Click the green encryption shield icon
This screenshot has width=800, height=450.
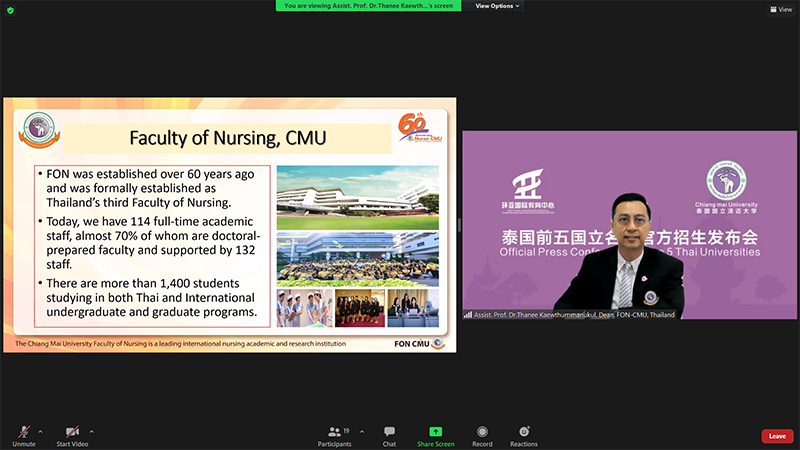pos(10,10)
